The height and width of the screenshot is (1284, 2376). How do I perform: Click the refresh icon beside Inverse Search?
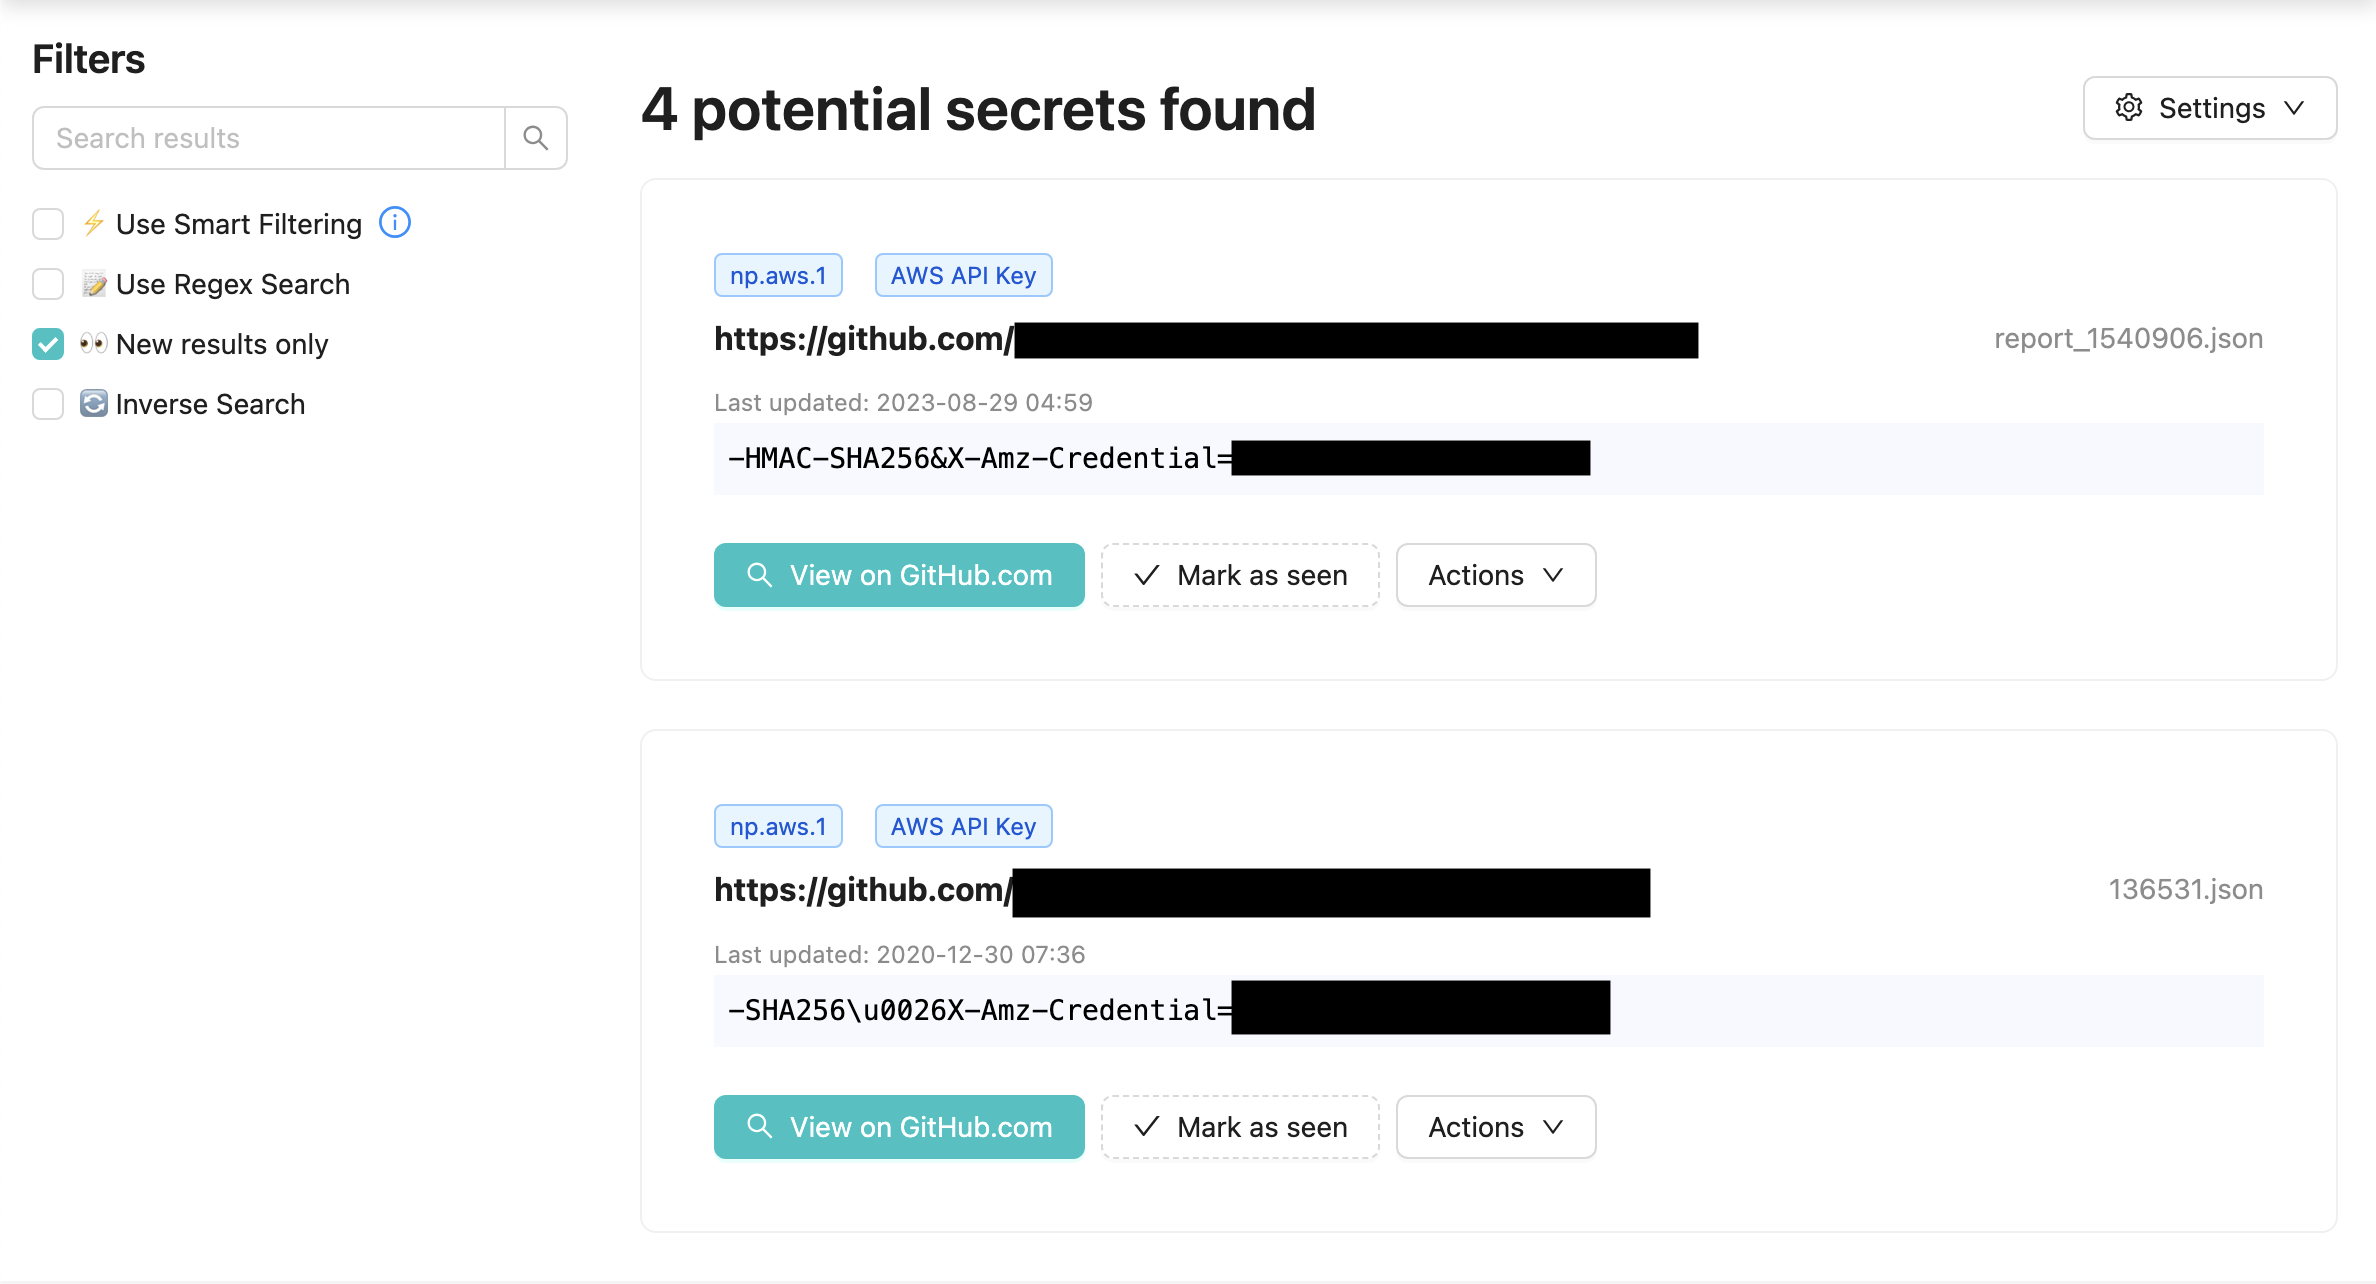tap(93, 404)
